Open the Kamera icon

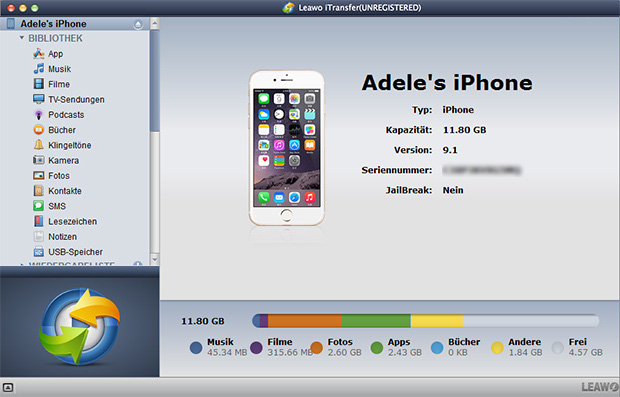(x=38, y=160)
